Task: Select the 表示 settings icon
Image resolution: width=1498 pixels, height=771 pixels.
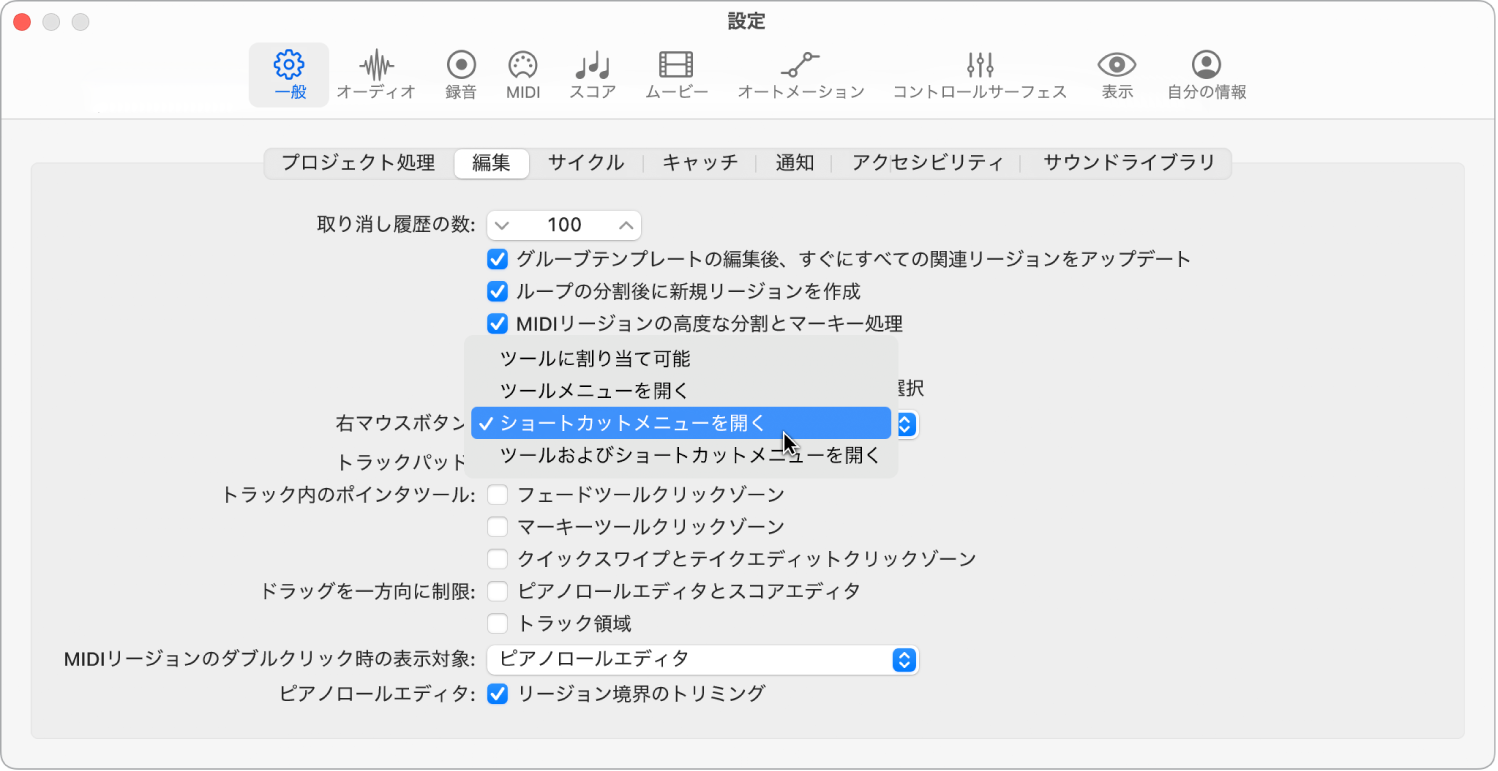Action: [x=1116, y=74]
